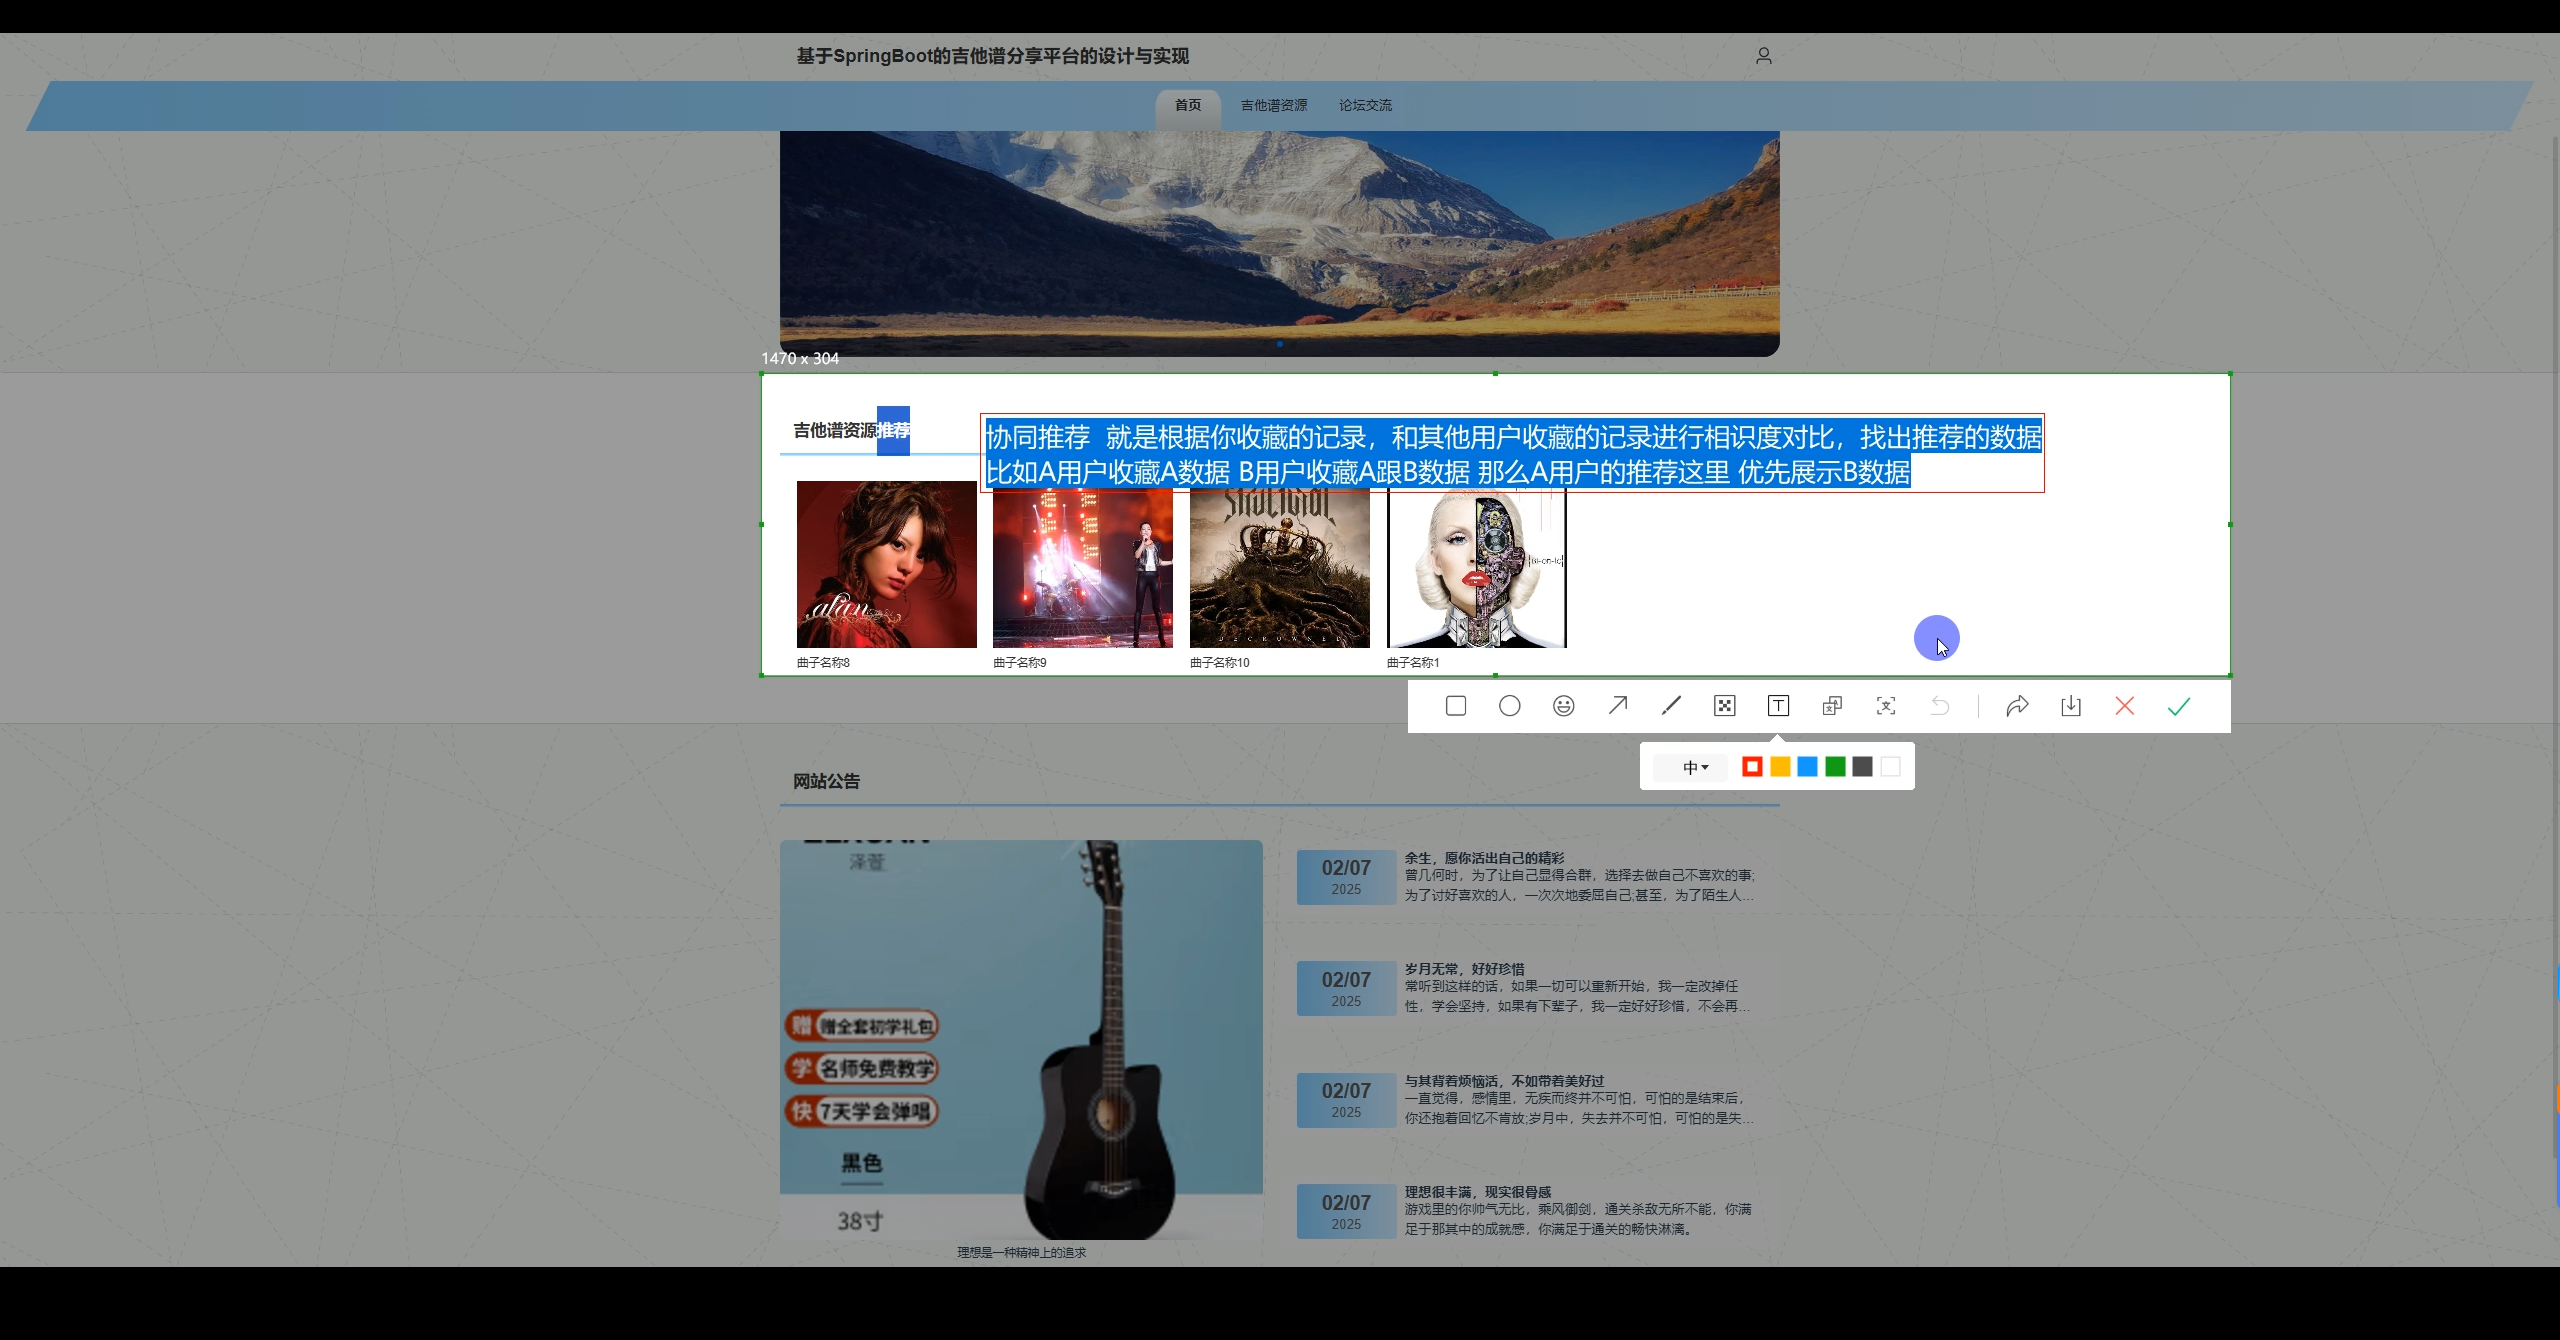Click the OCR text recognition icon
The width and height of the screenshot is (2560, 1340).
pos(1886,706)
